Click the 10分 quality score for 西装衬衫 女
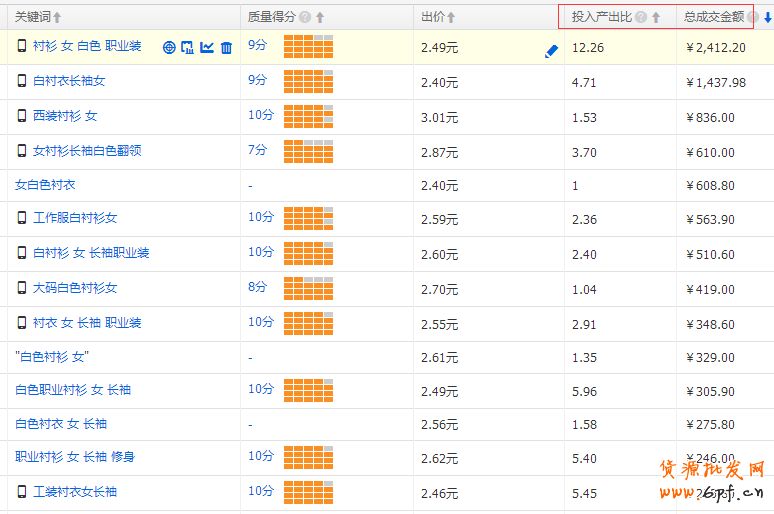 (x=260, y=115)
